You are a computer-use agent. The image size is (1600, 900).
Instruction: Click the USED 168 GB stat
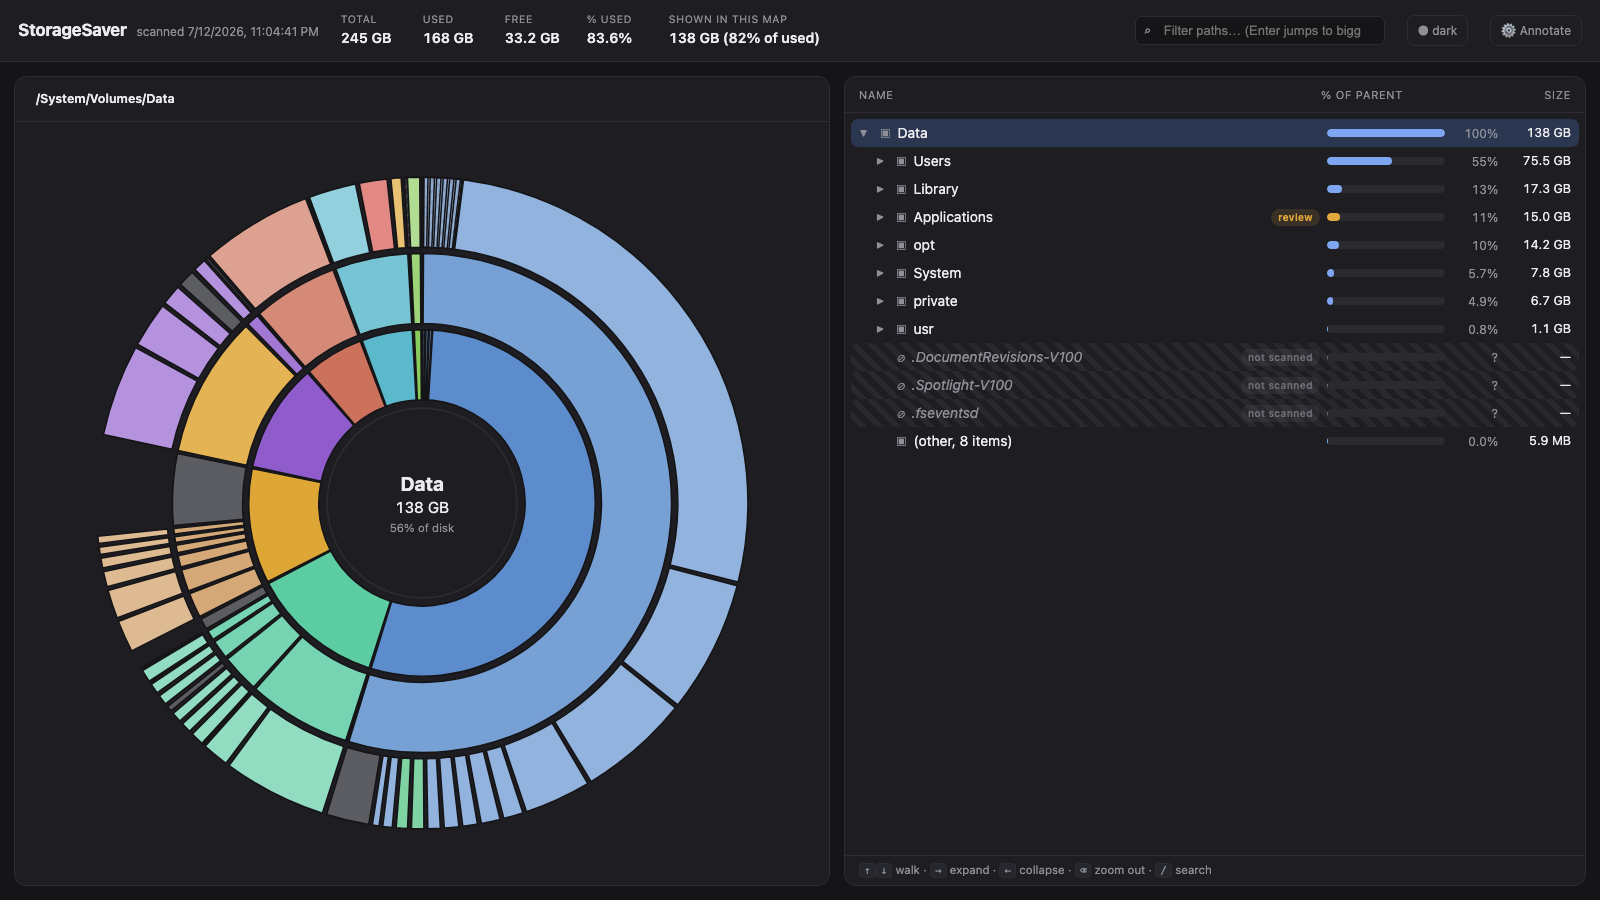(x=448, y=30)
